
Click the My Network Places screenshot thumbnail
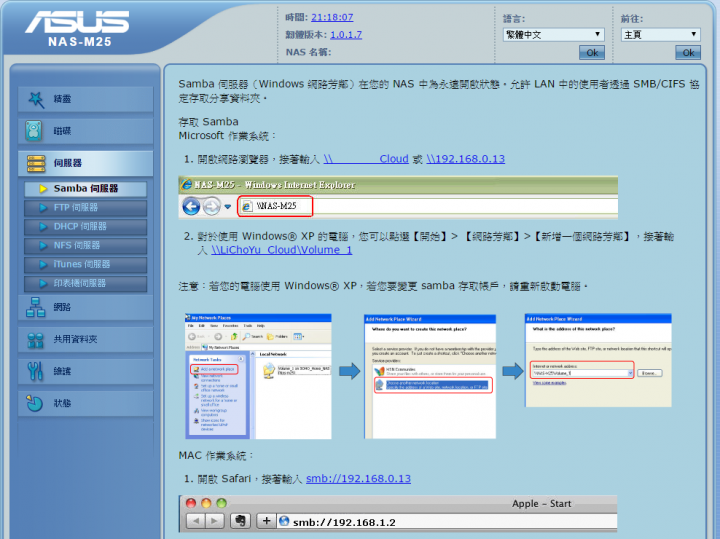coord(258,376)
